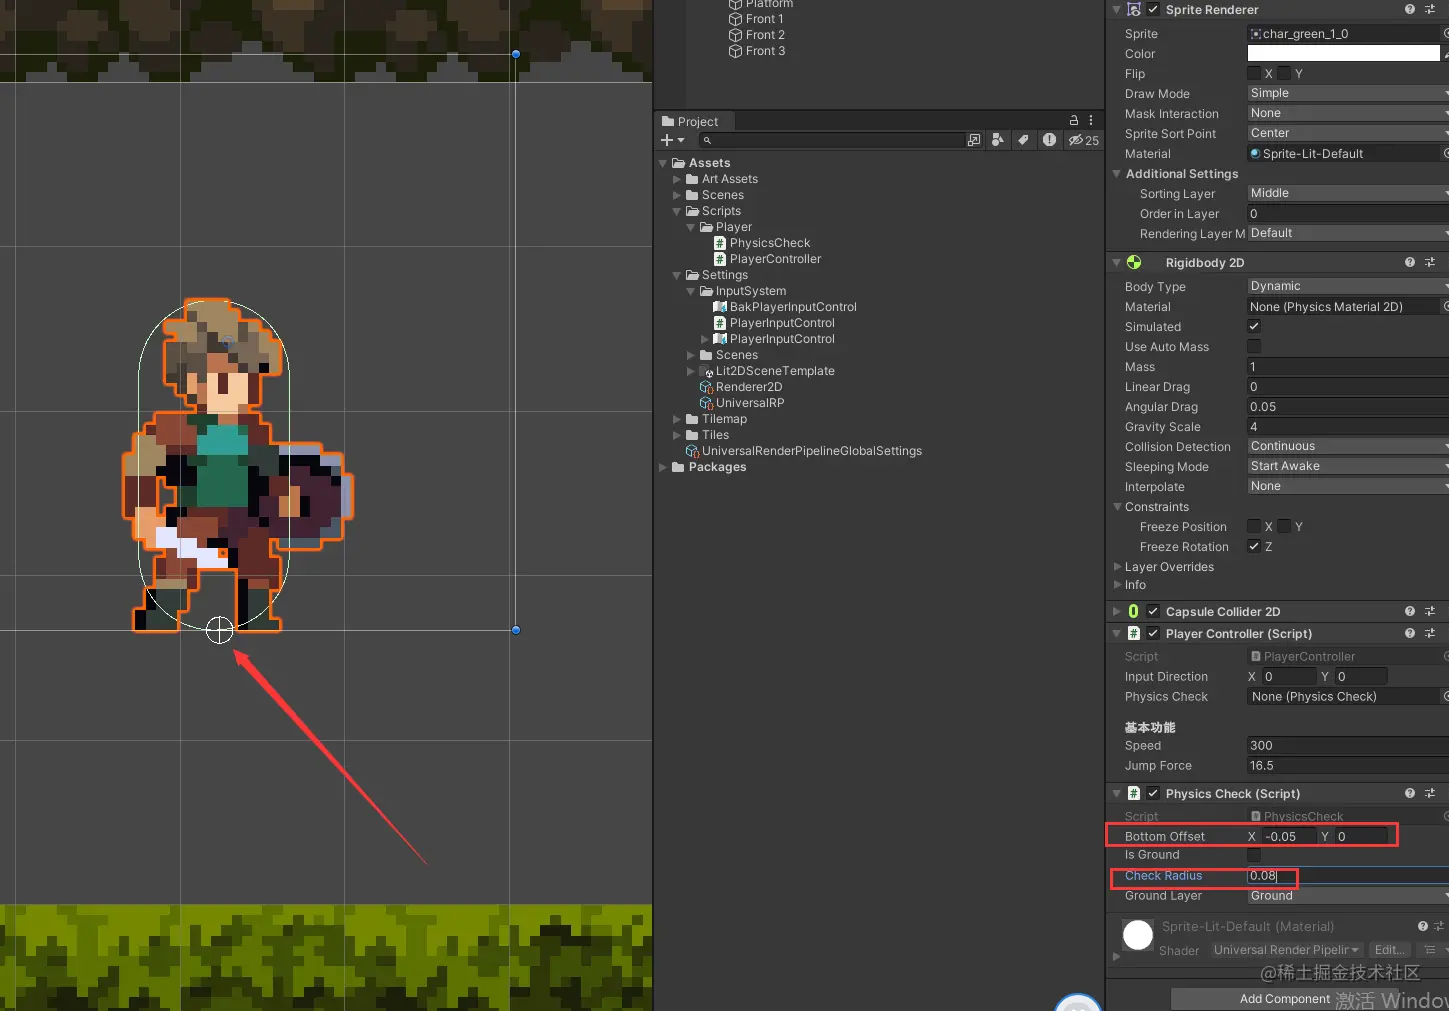Click the Project search field
Screen dimensions: 1449x1011
pyautogui.click(x=832, y=140)
